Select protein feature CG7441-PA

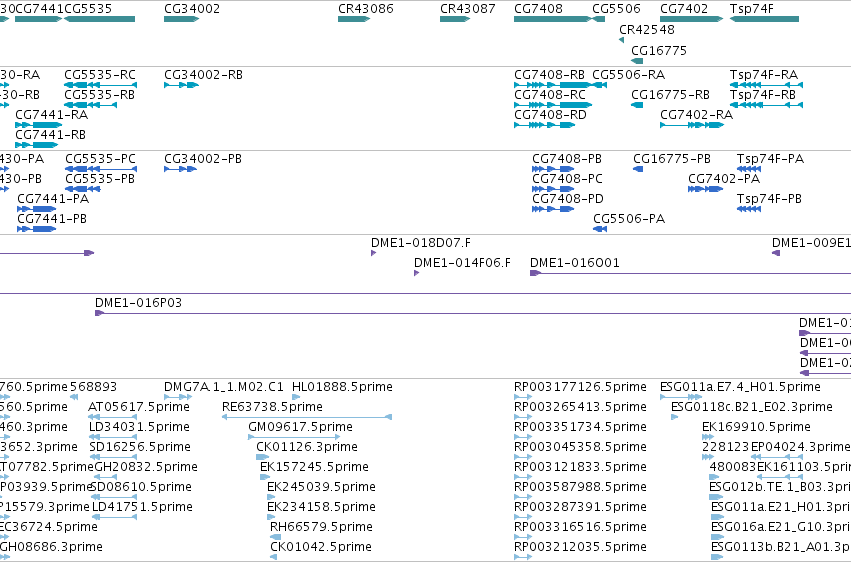point(36,209)
